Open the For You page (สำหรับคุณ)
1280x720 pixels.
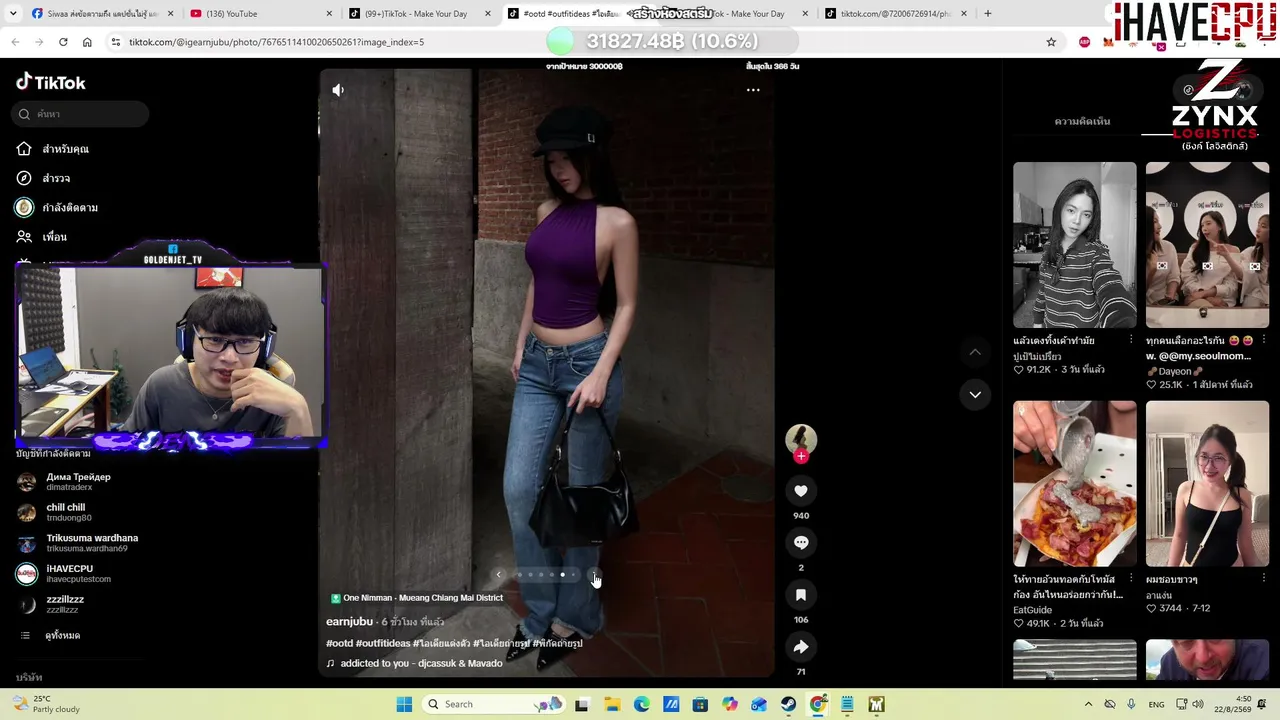click(x=53, y=149)
